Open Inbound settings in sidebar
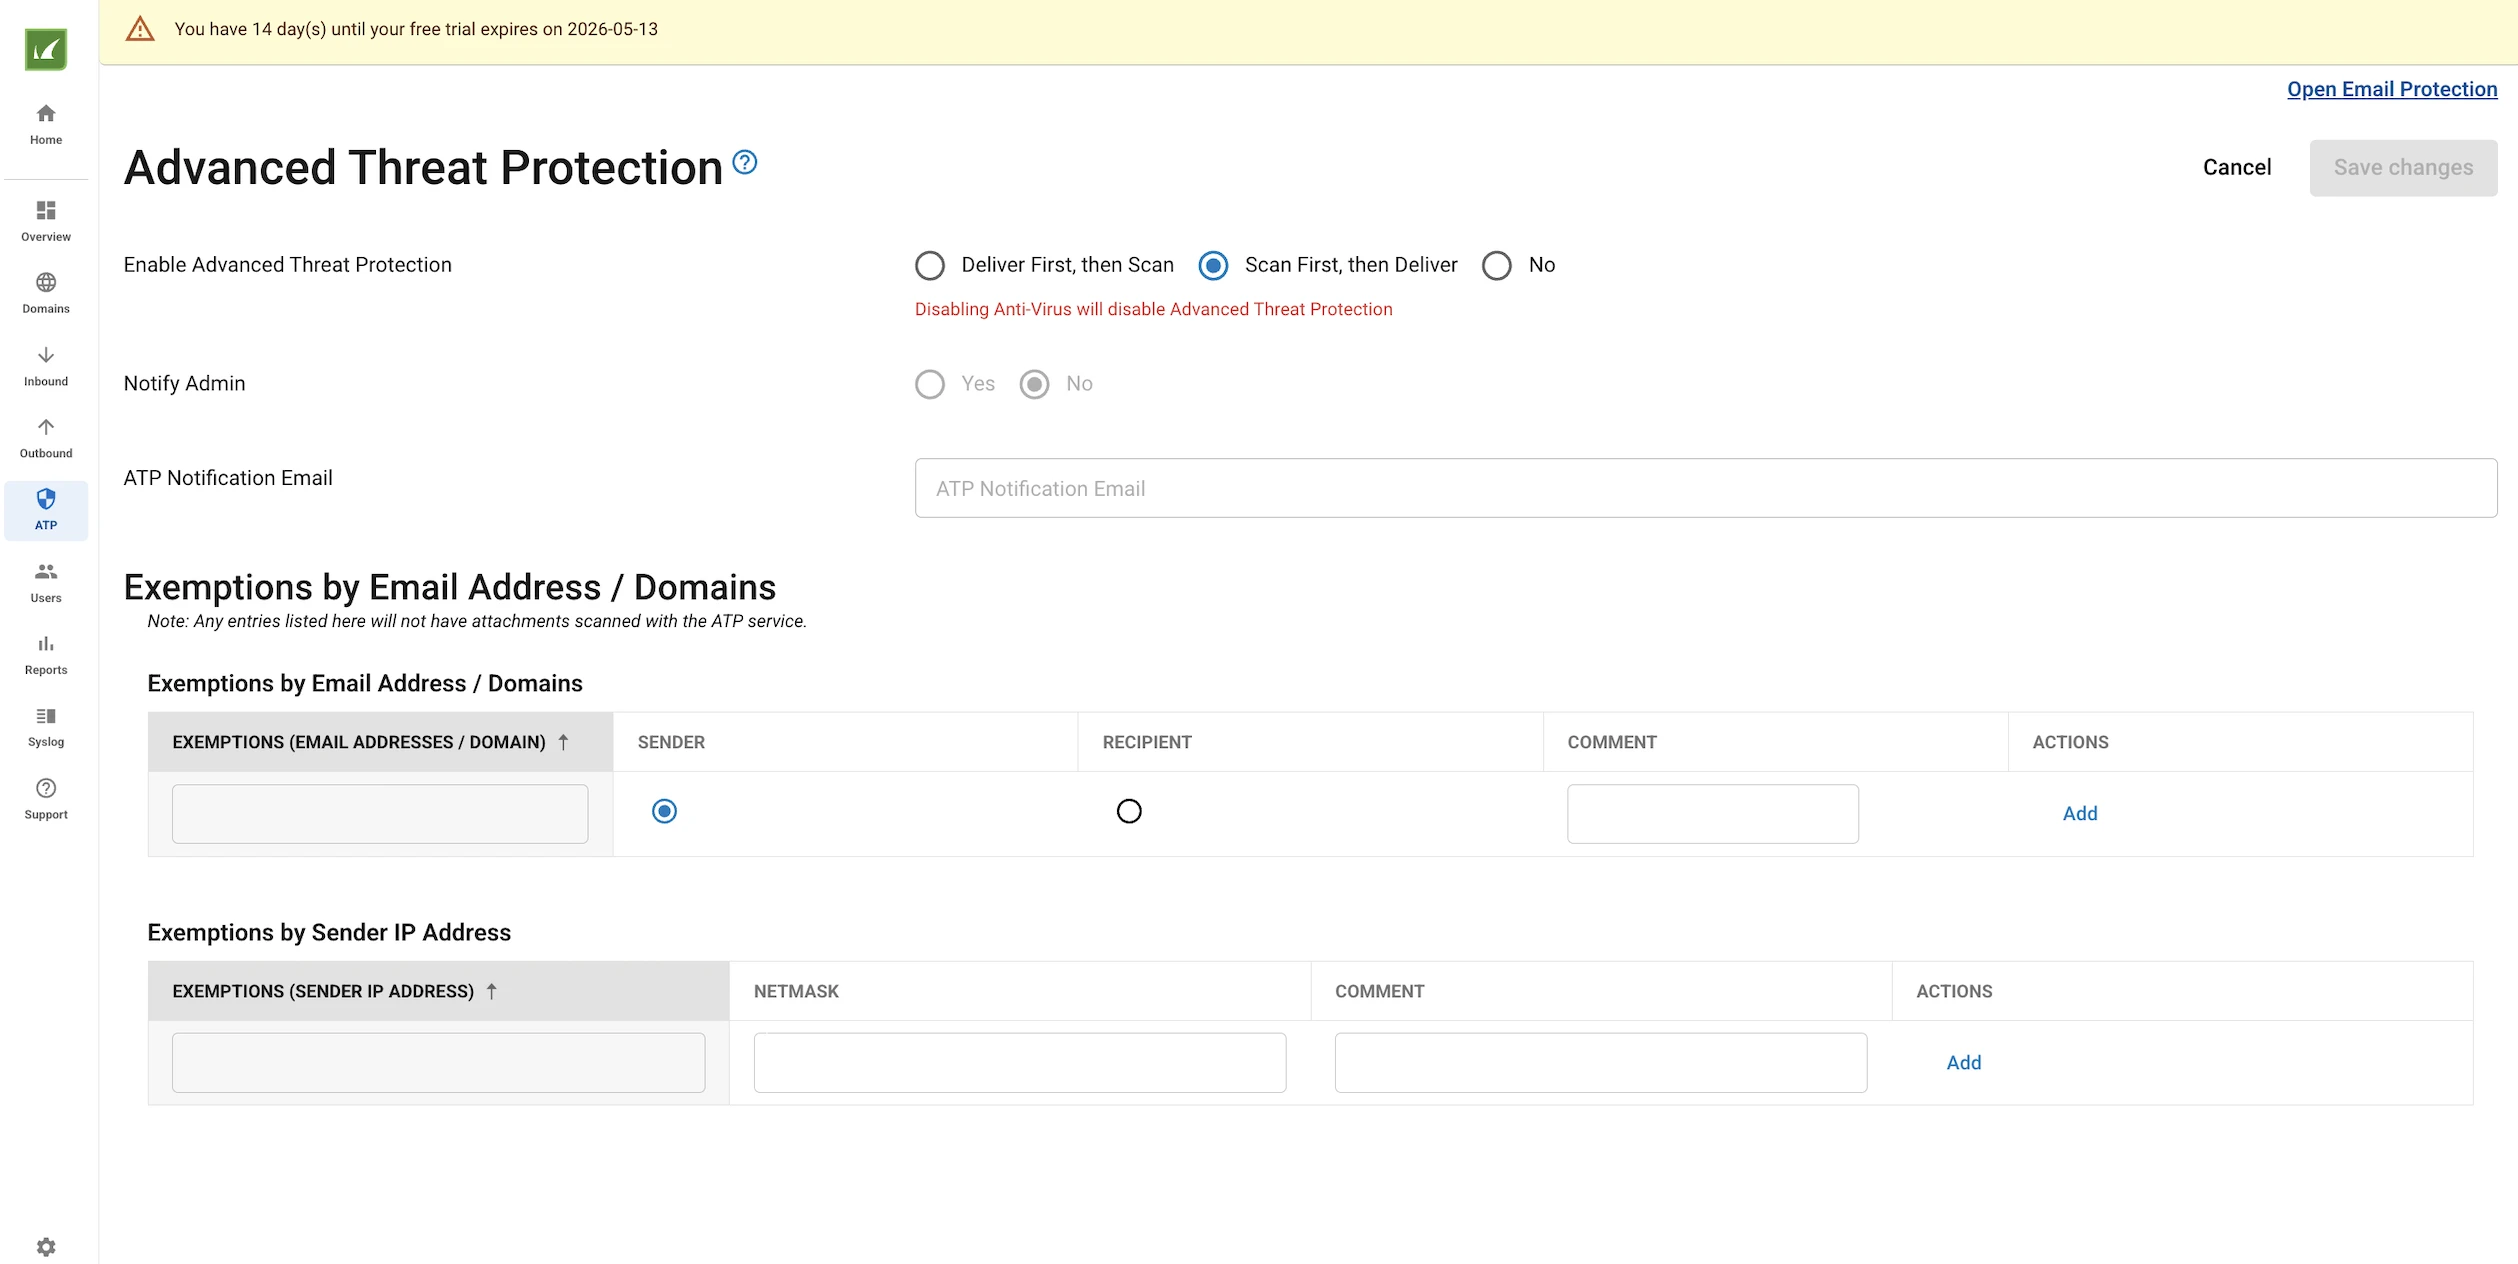This screenshot has height=1264, width=2518. (x=46, y=366)
